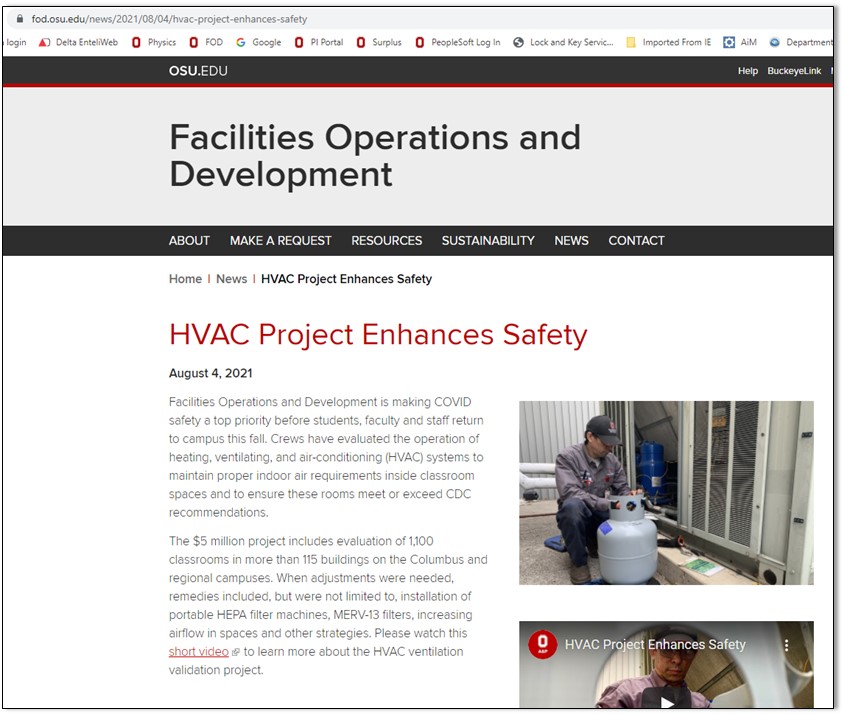Go to OSU.EDU home link
The image size is (844, 715).
[x=198, y=71]
